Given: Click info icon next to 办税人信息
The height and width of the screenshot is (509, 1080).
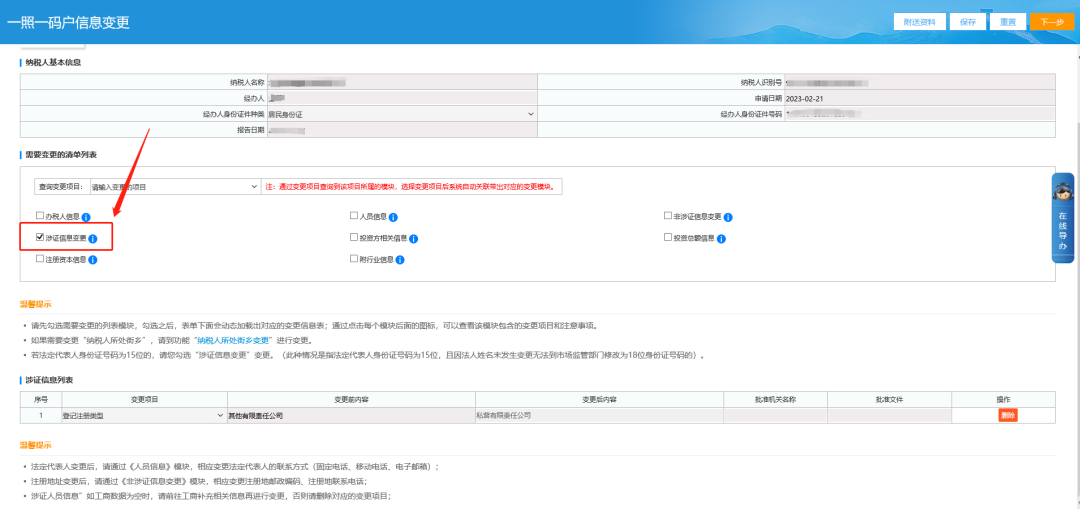Looking at the screenshot, I should tap(87, 218).
